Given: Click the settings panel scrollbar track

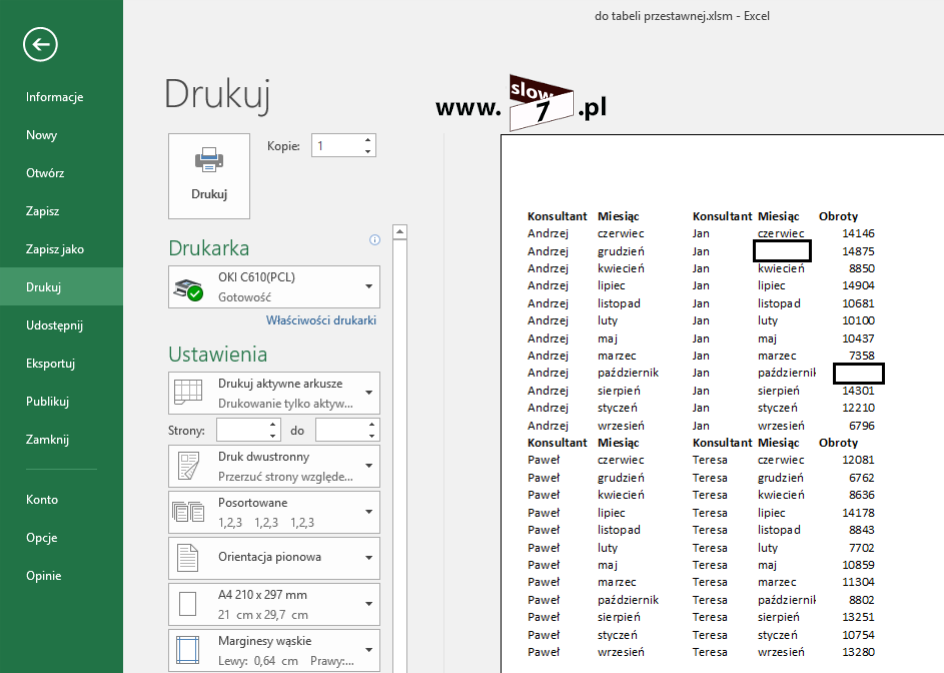Looking at the screenshot, I should coord(400,456).
